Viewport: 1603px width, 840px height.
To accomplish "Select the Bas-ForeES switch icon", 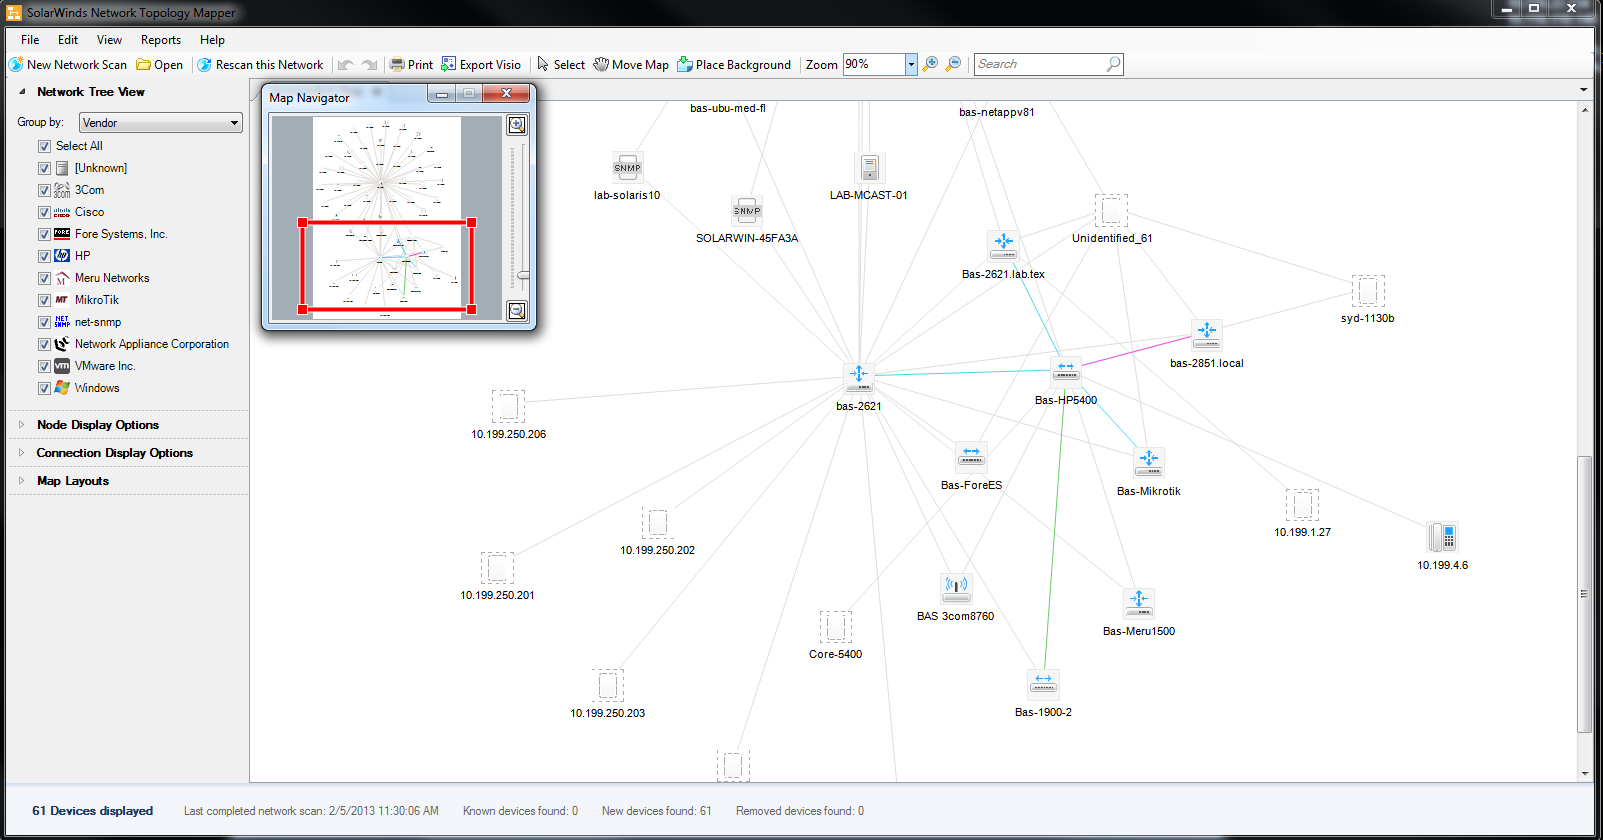I will click(971, 457).
